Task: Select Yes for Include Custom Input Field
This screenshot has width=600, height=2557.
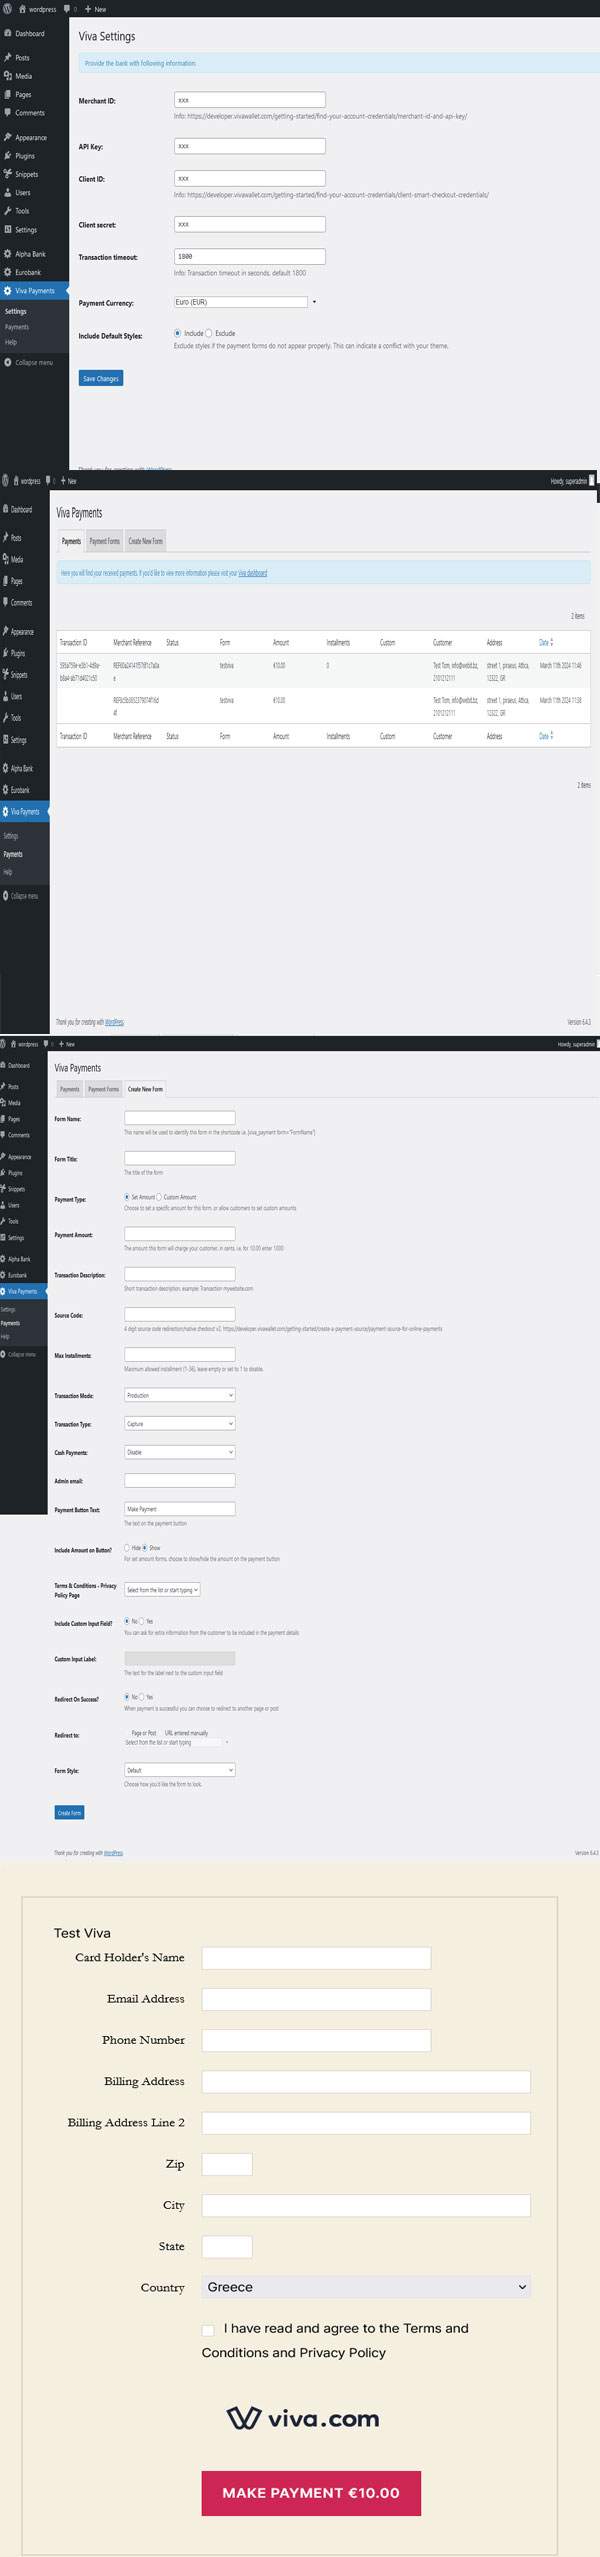Action: click(x=142, y=1621)
